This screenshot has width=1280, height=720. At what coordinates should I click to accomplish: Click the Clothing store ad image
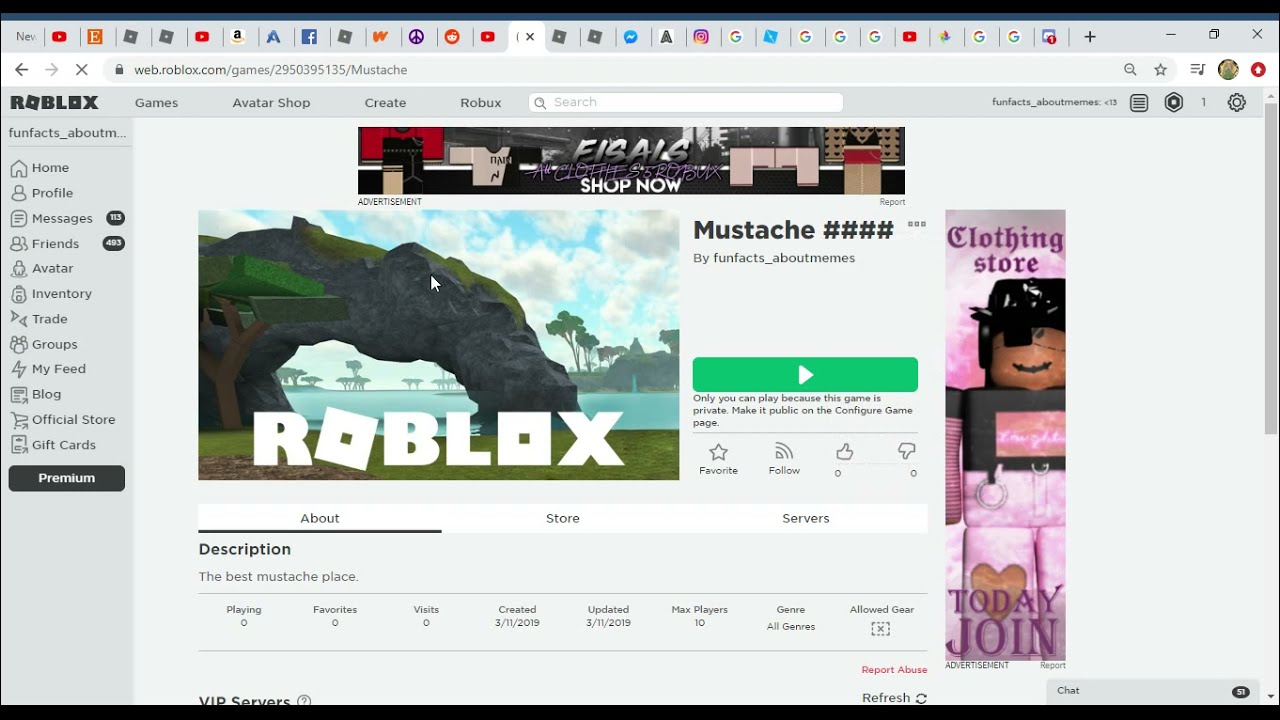click(1005, 435)
